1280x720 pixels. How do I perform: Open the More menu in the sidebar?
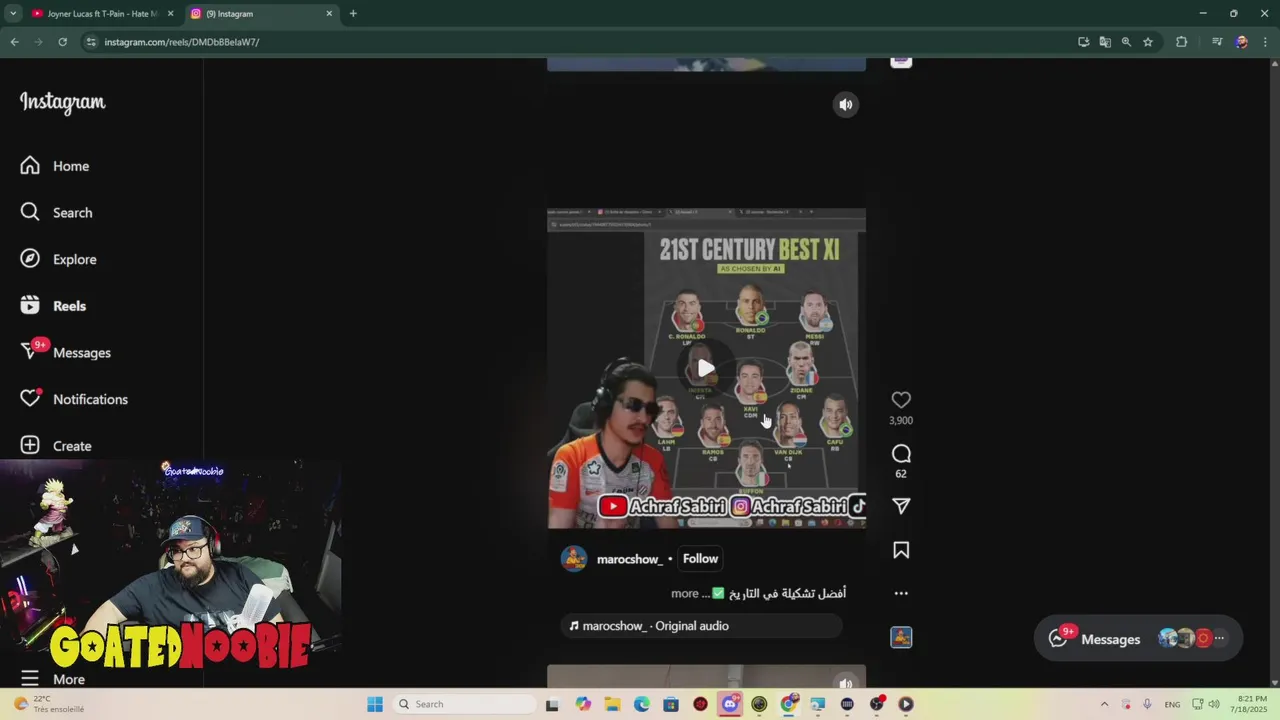pos(53,679)
